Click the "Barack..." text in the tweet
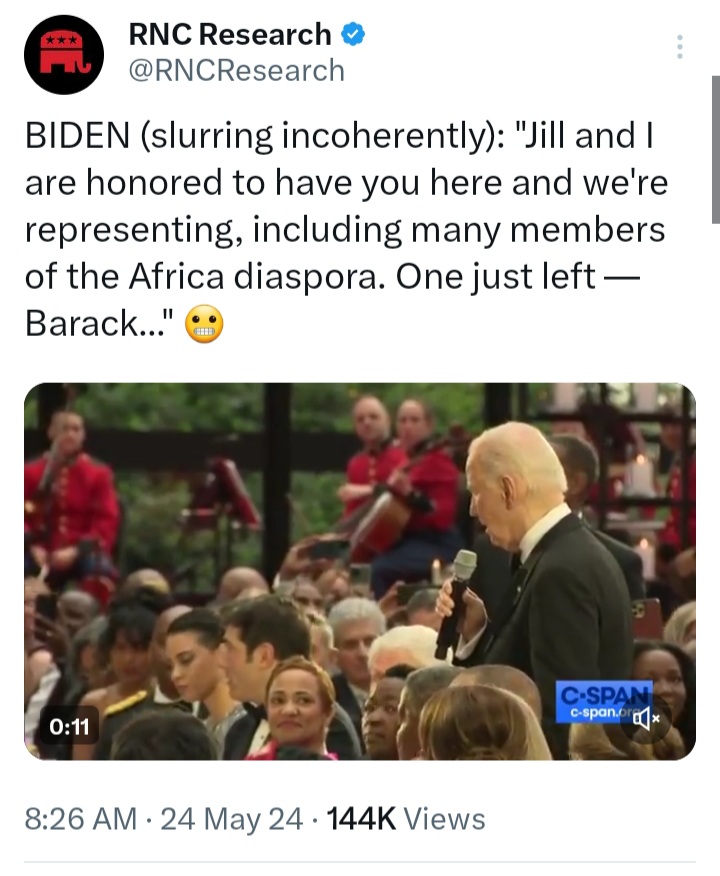 tap(100, 323)
